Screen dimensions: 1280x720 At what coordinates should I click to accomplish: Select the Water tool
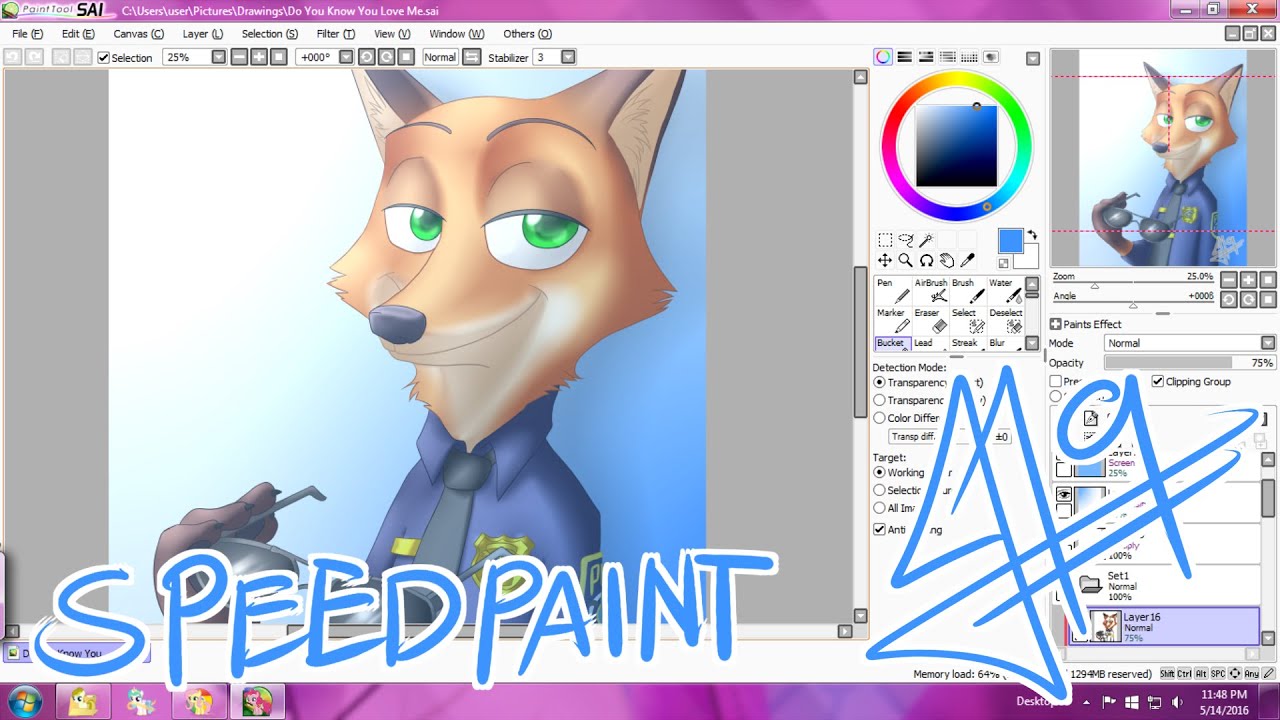point(1005,290)
